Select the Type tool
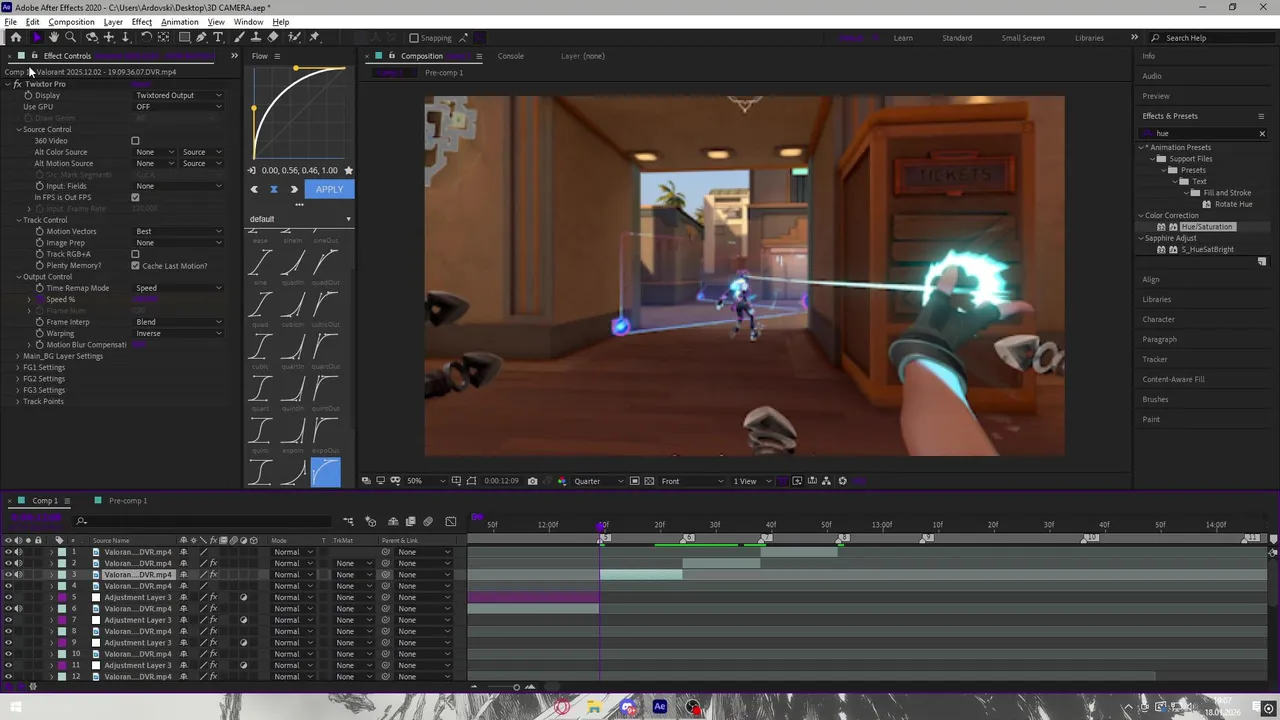1280x720 pixels. tap(218, 37)
